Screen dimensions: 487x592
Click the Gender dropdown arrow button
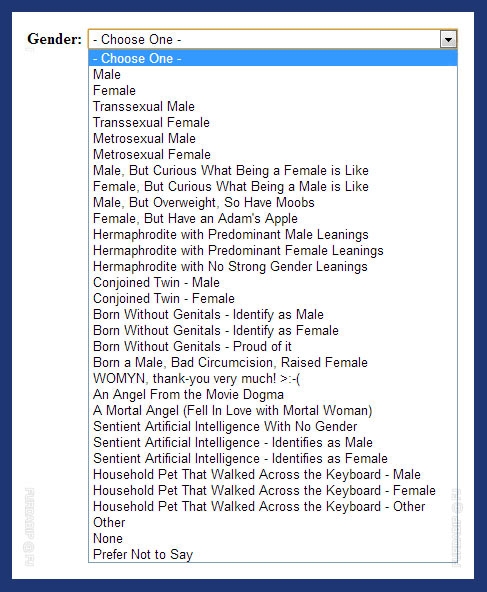pyautogui.click(x=448, y=39)
